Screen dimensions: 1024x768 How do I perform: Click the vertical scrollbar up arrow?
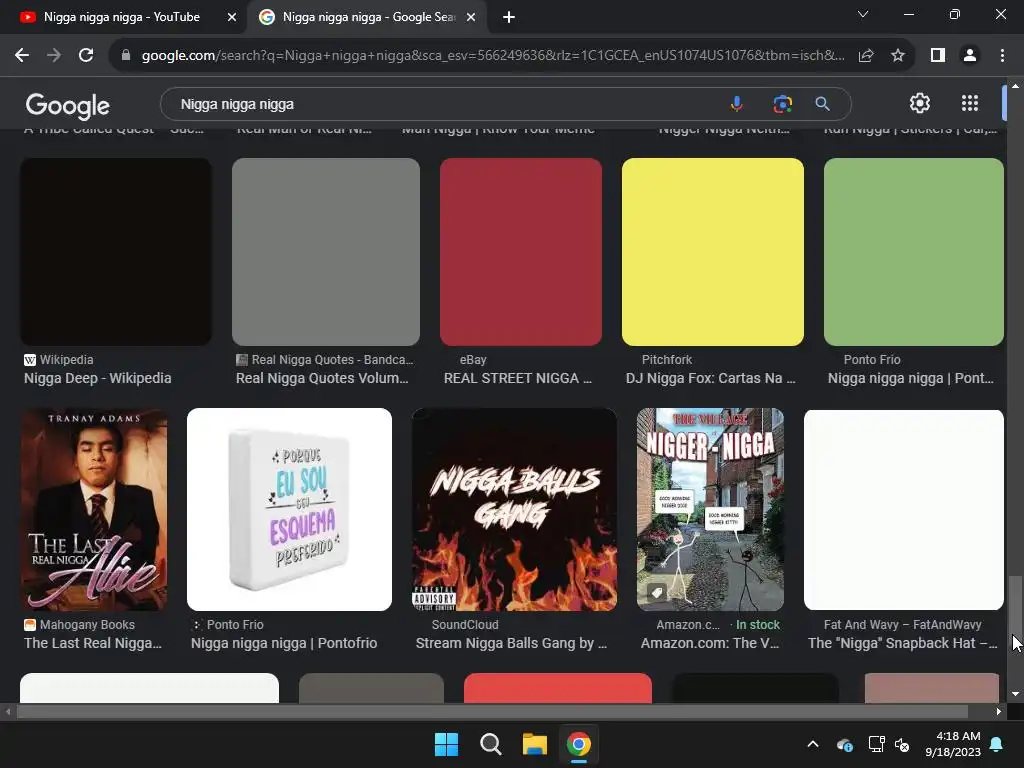pos(1015,86)
